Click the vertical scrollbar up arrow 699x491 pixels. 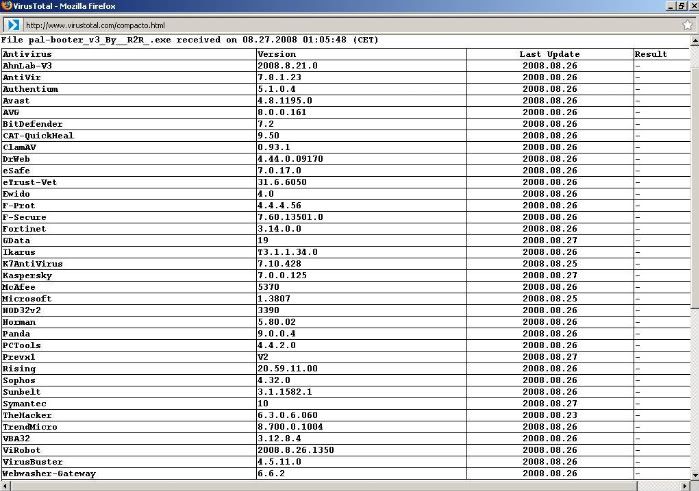(695, 41)
